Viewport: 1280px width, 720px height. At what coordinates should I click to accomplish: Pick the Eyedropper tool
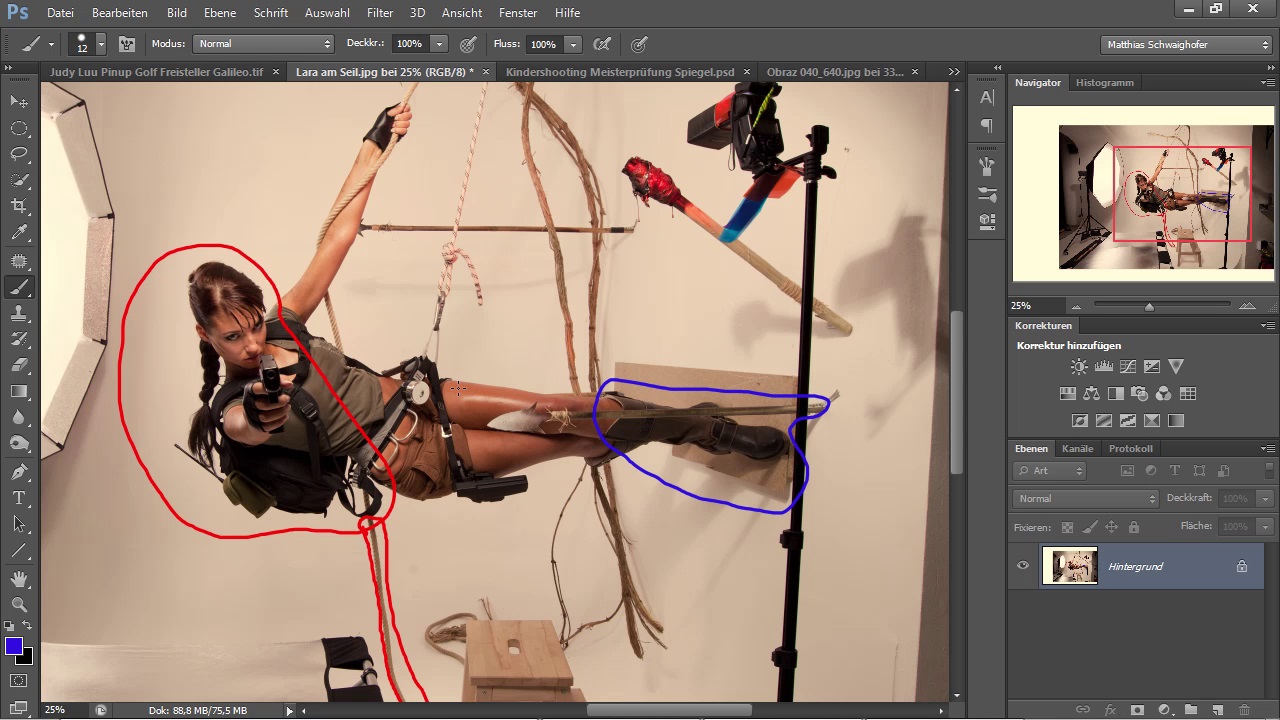coord(19,233)
